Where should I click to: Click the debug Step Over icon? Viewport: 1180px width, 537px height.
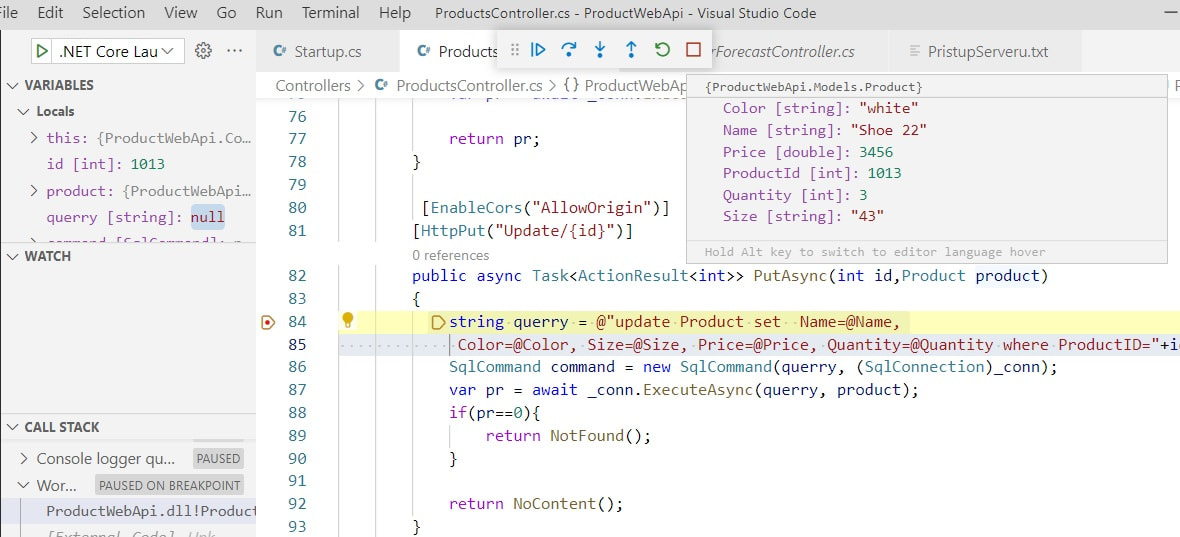pos(569,50)
